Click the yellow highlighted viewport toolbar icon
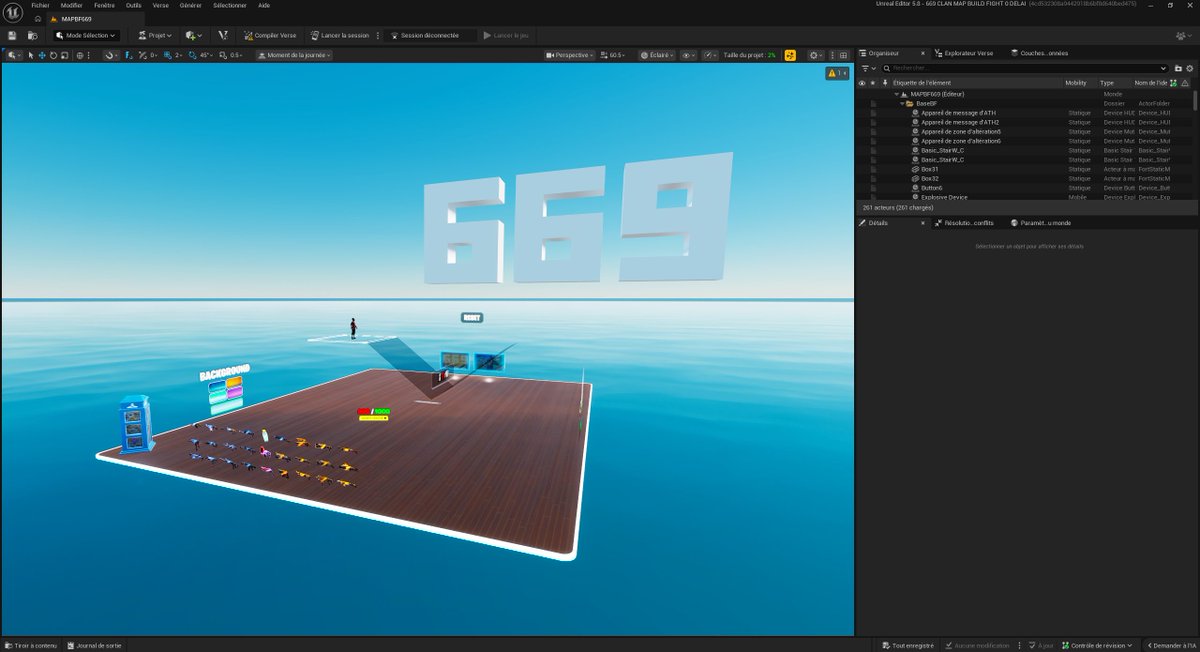 tap(790, 55)
